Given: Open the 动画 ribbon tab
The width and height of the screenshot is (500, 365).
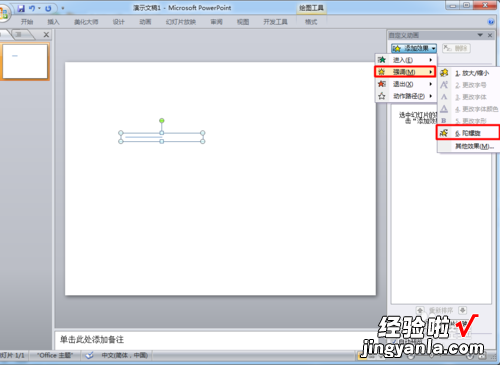Looking at the screenshot, I should (x=145, y=22).
